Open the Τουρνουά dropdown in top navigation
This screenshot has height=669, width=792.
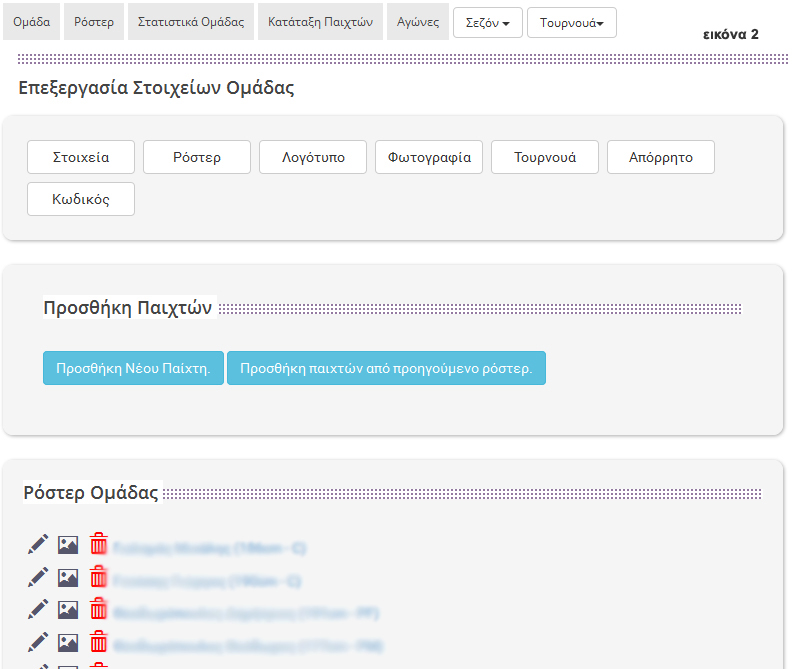(571, 22)
